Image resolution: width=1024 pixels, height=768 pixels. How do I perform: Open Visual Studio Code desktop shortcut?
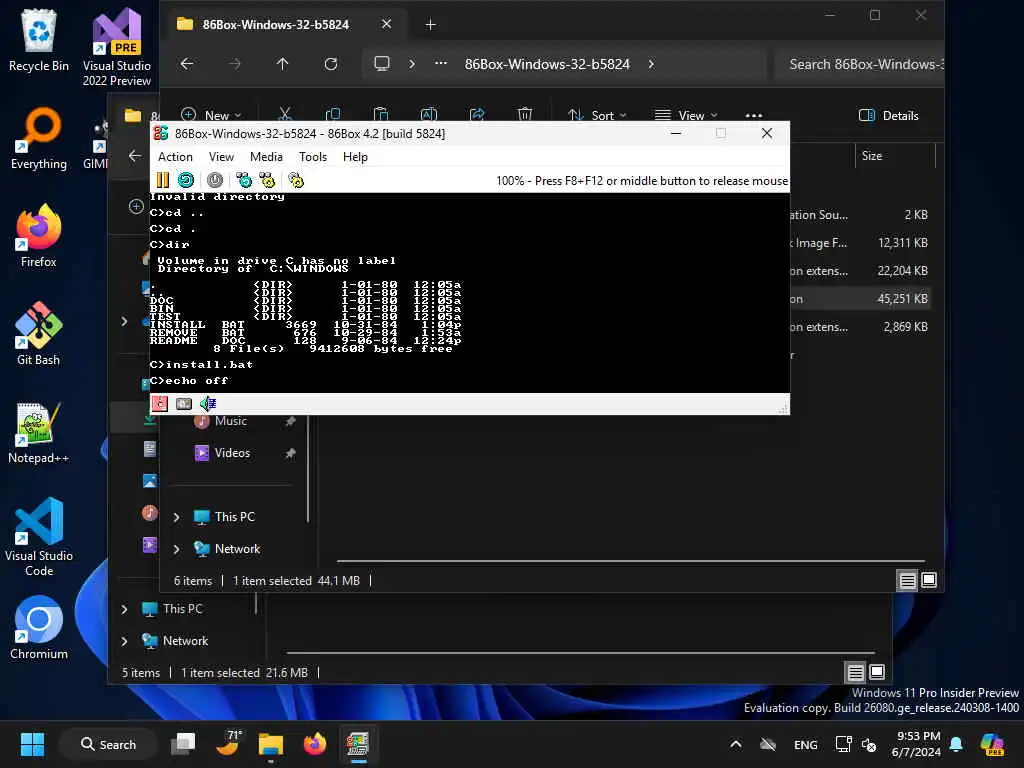point(39,537)
